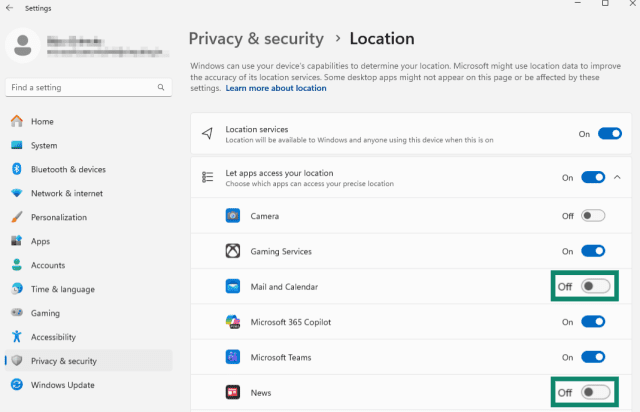Toggle Let apps access your location

(593, 177)
